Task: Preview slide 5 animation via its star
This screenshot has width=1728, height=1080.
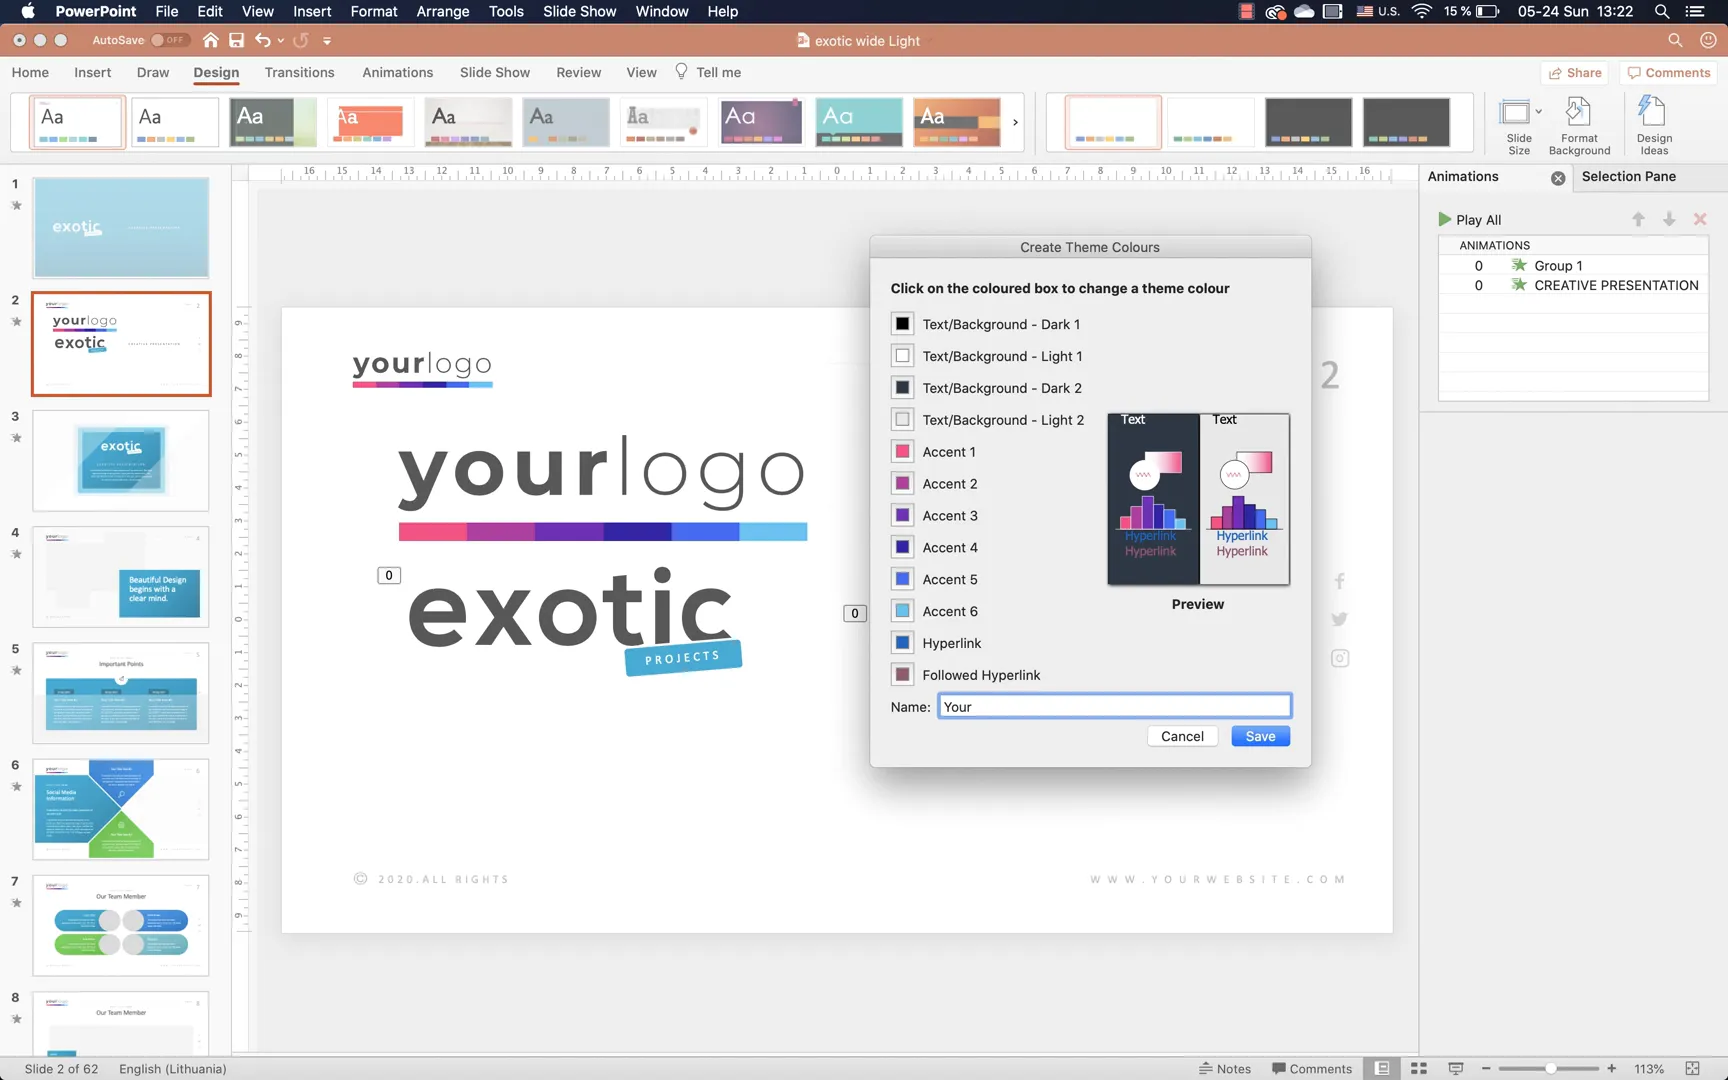Action: click(16, 671)
